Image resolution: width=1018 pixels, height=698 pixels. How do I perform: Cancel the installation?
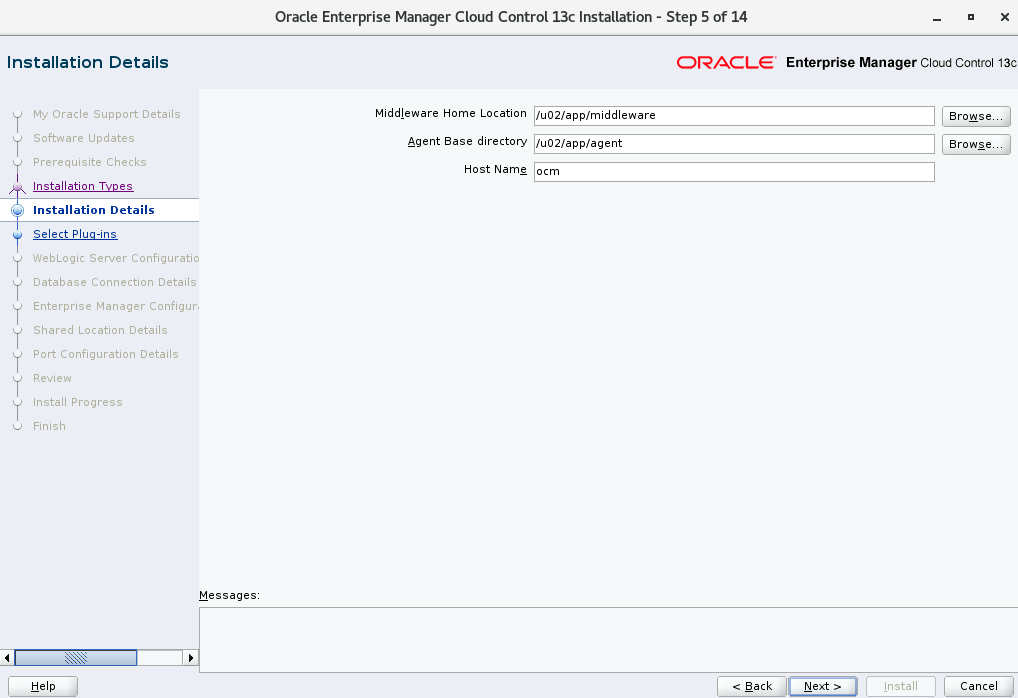pos(978,686)
